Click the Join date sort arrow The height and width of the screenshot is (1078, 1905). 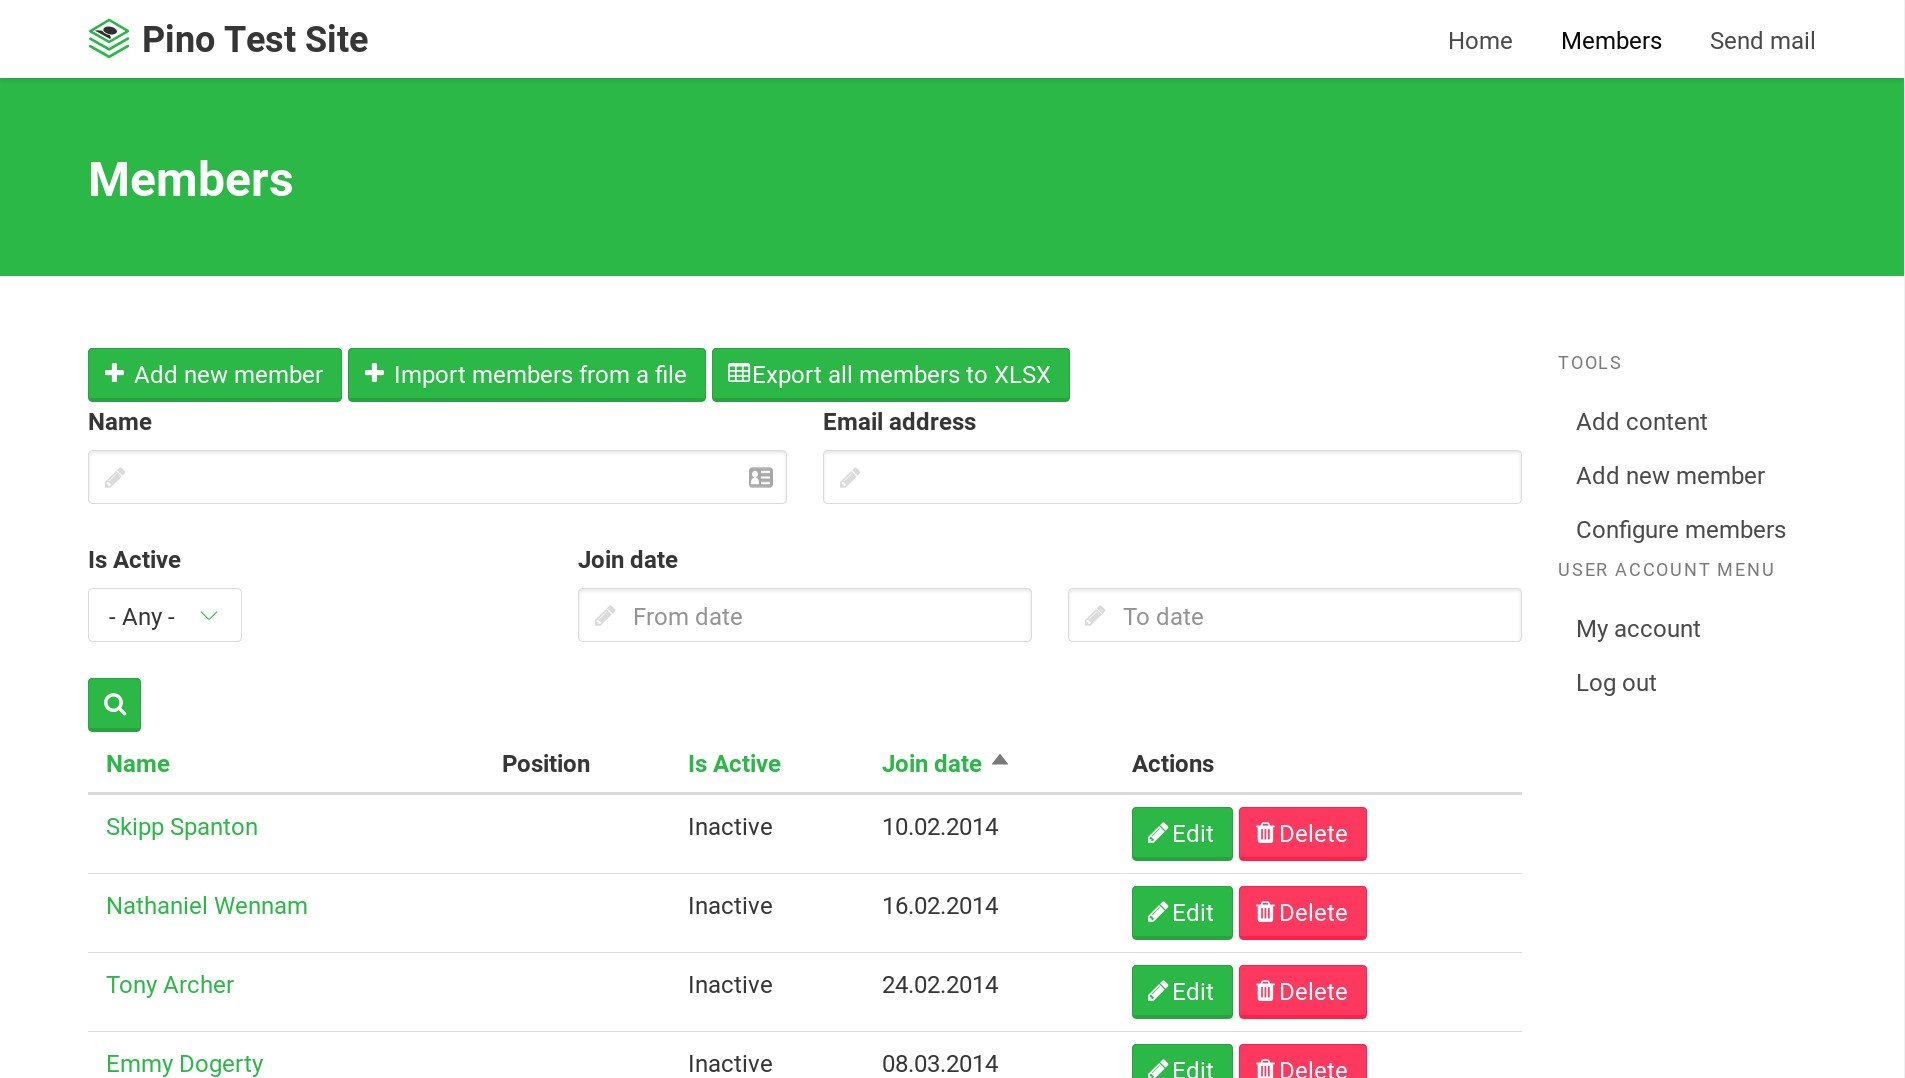click(1000, 761)
